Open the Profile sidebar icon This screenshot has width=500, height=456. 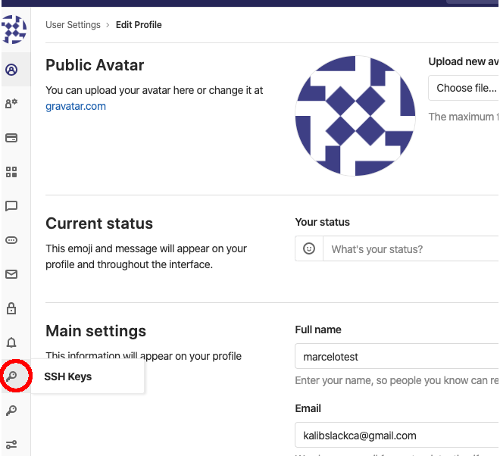click(x=11, y=70)
